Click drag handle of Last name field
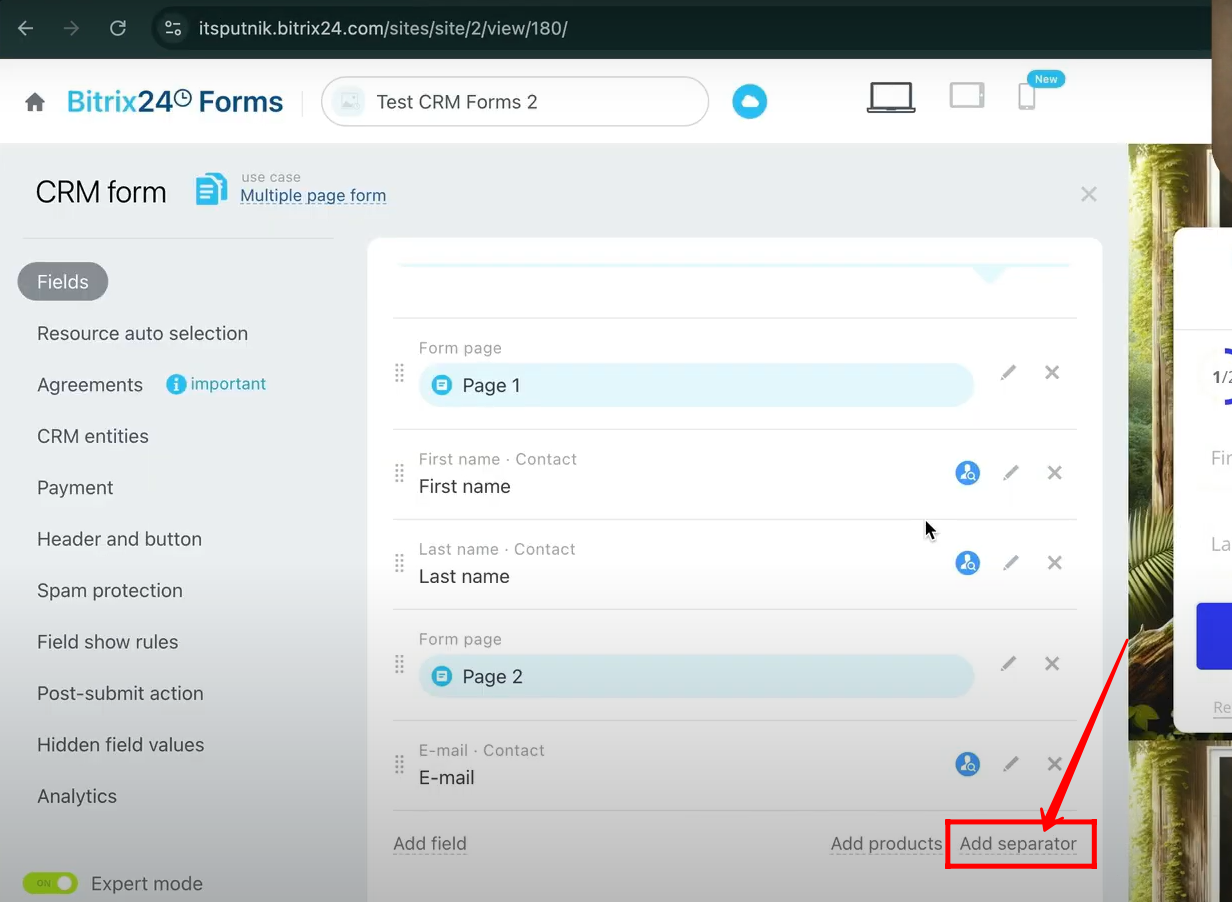 pyautogui.click(x=399, y=563)
